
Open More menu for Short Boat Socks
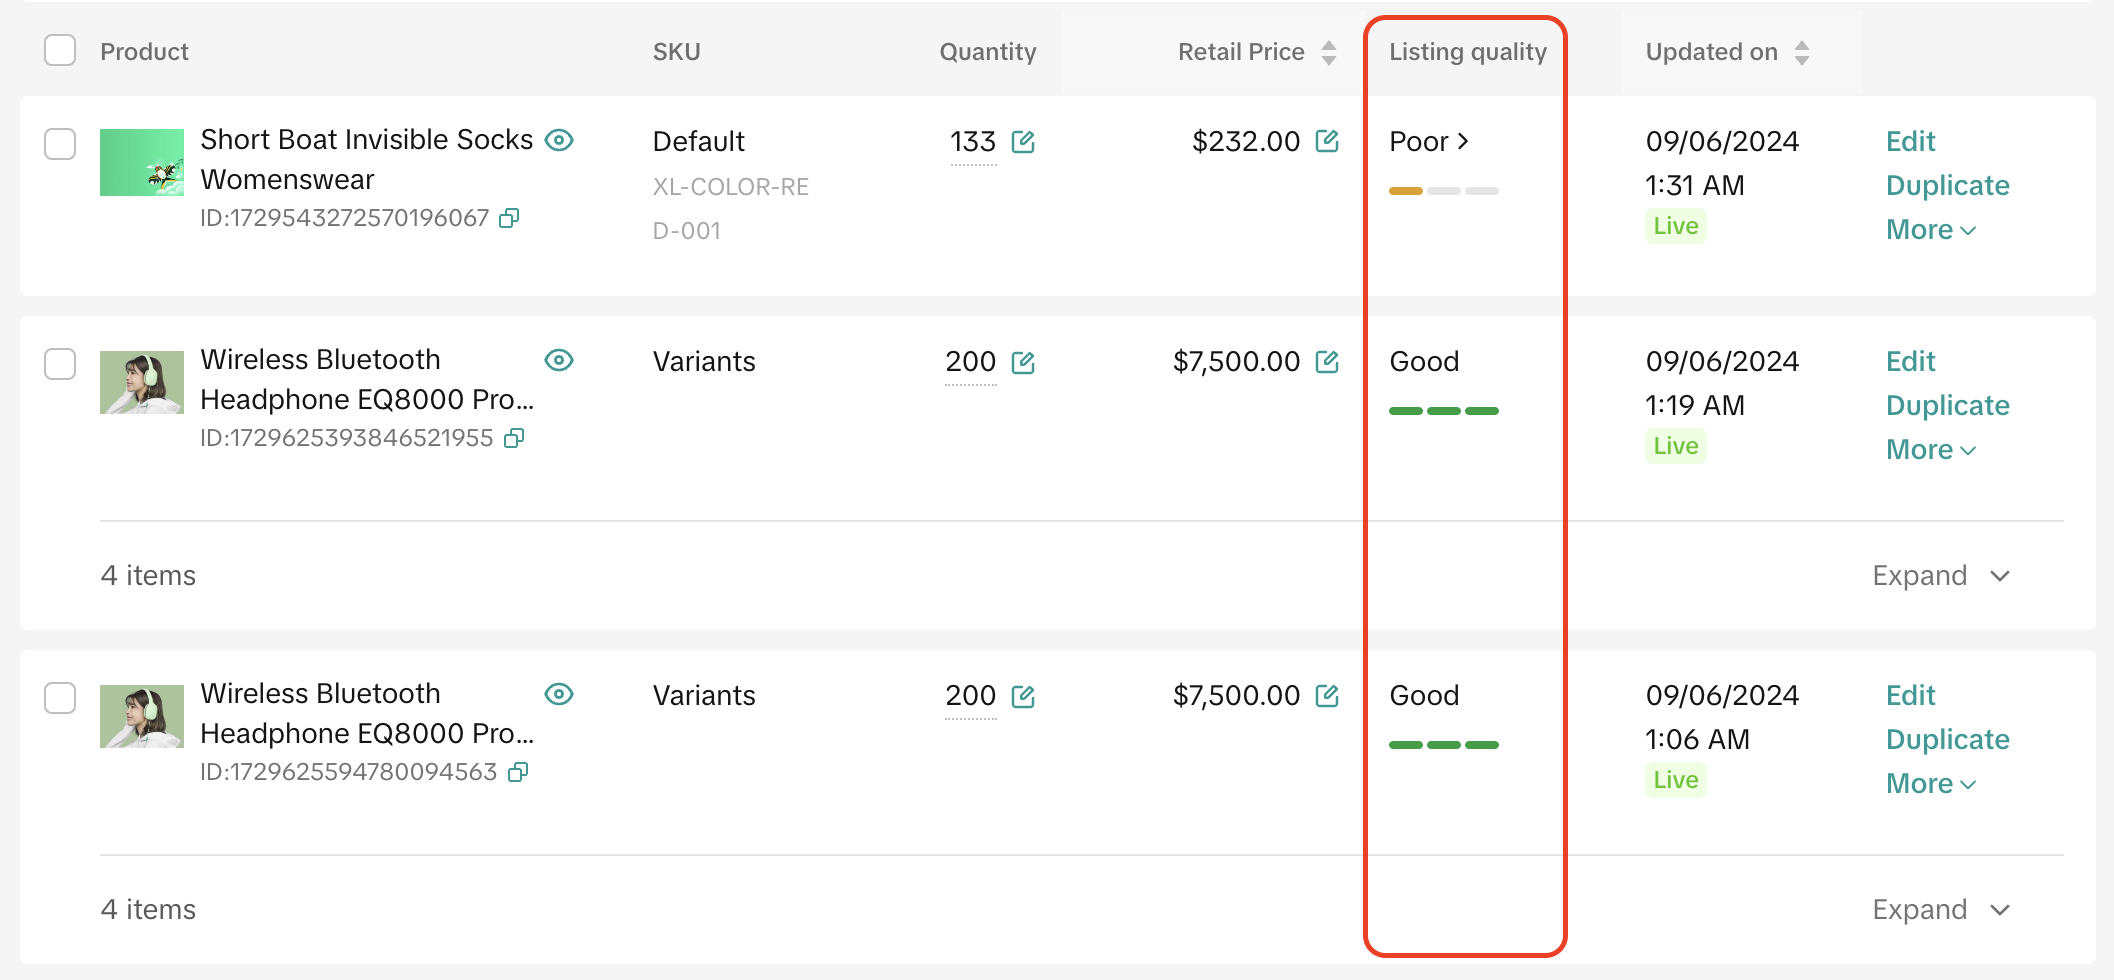click(x=1930, y=230)
